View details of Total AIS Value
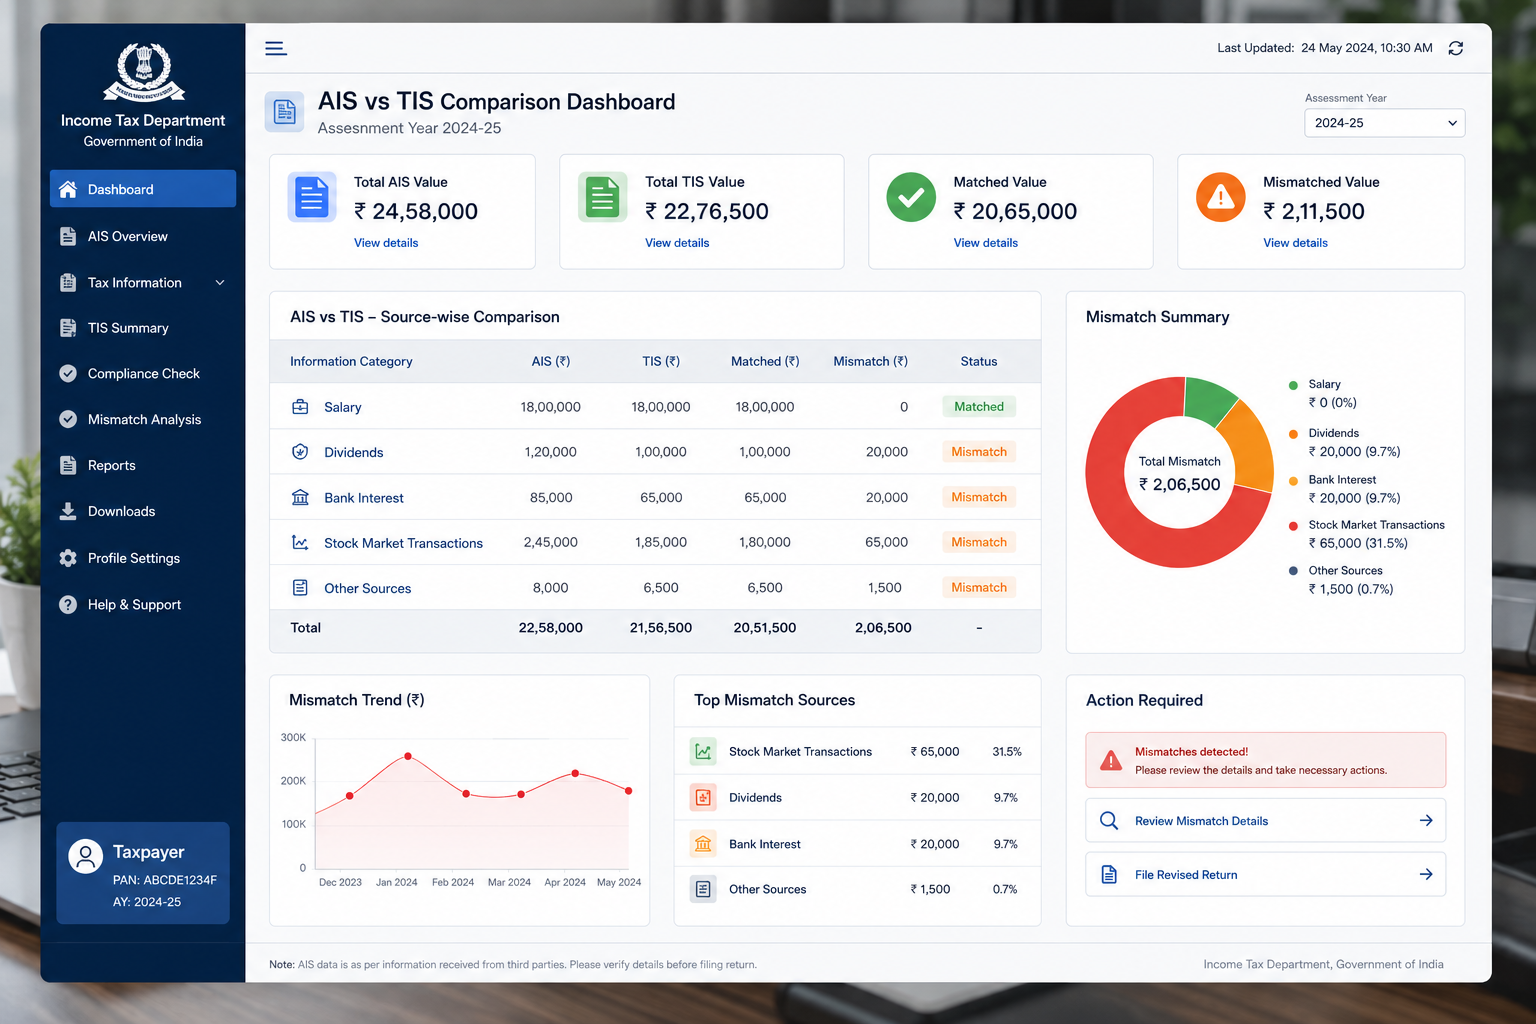This screenshot has width=1536, height=1024. click(x=386, y=243)
